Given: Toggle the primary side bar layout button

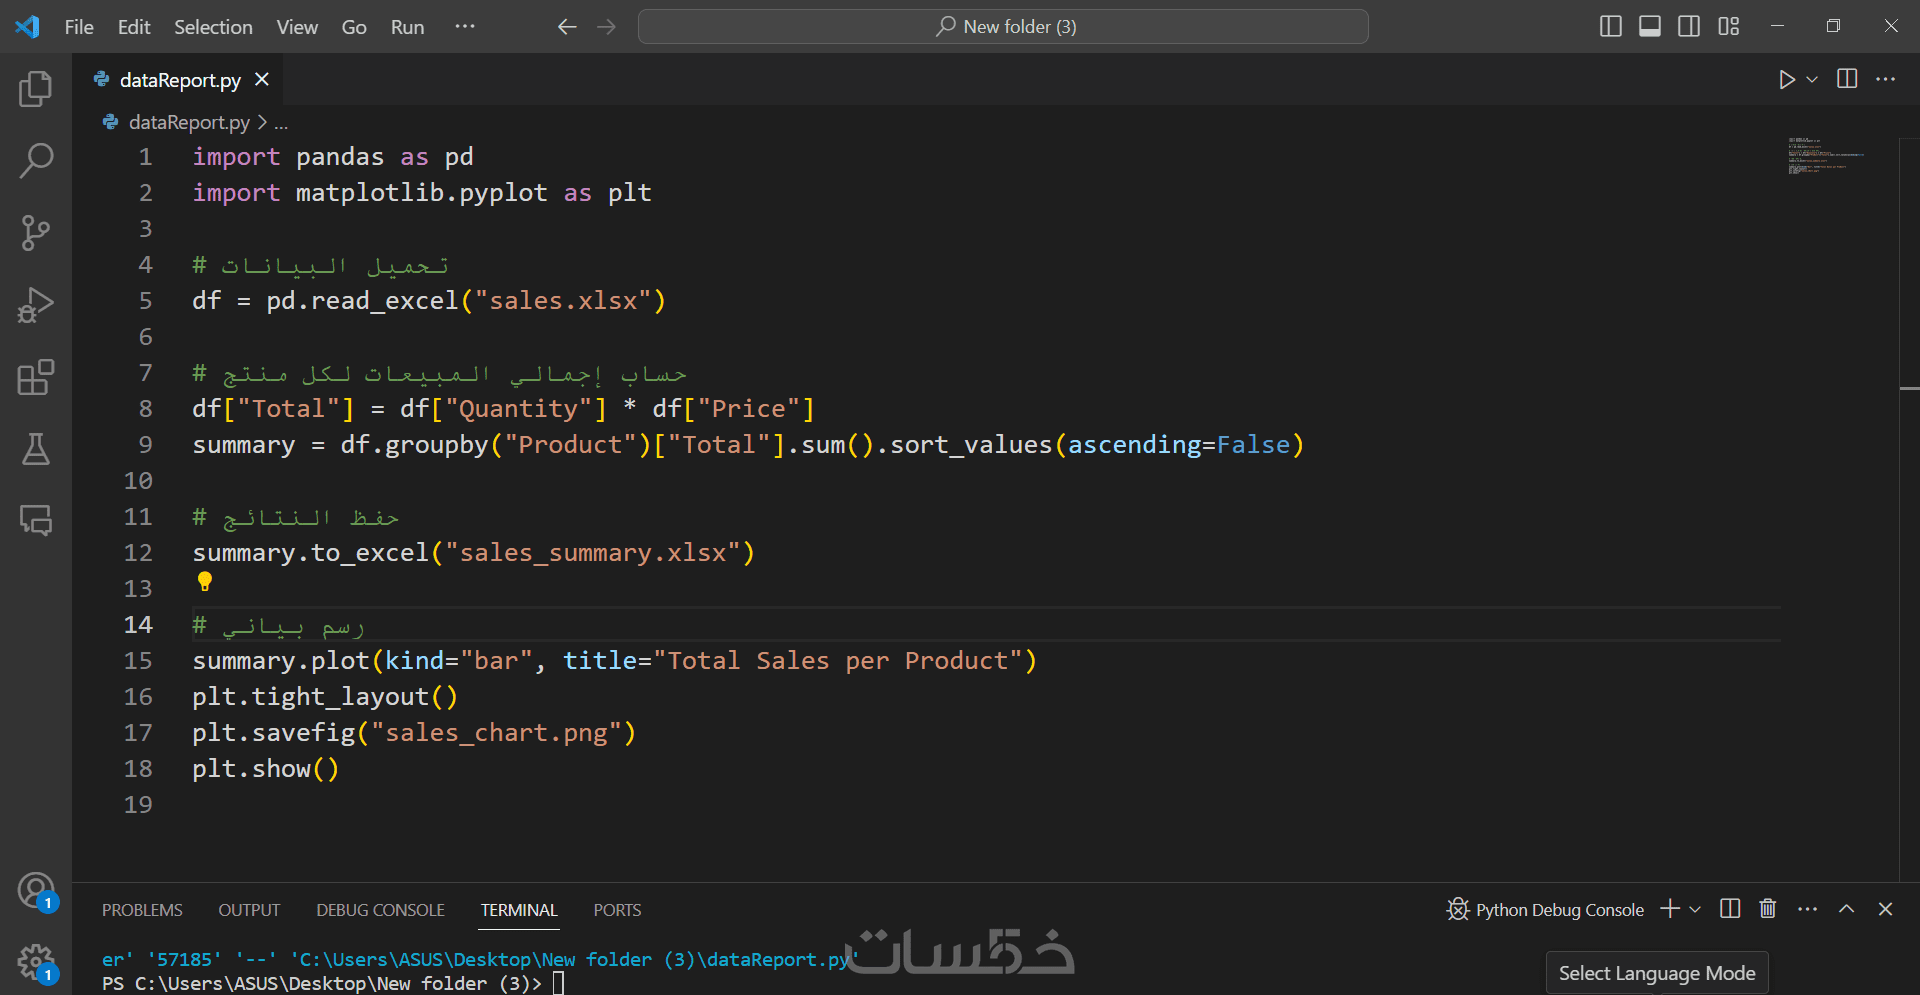Looking at the screenshot, I should [1610, 27].
